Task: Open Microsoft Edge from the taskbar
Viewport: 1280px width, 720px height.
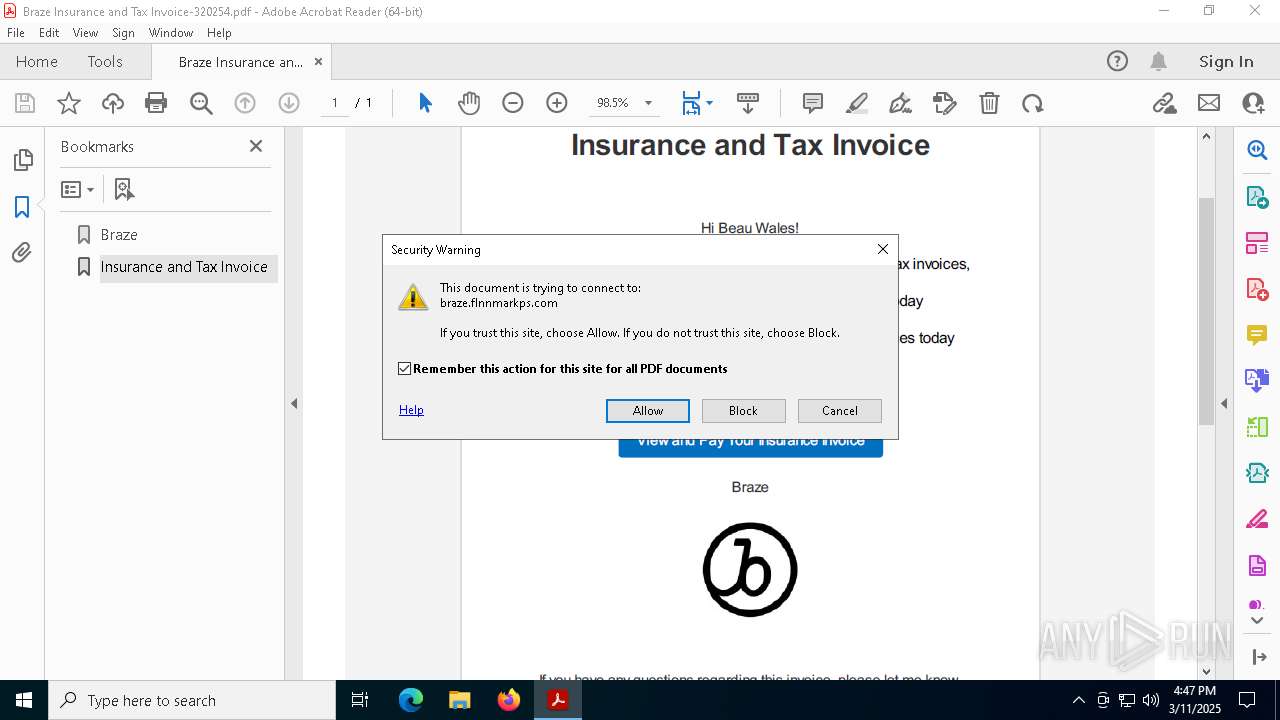Action: (411, 700)
